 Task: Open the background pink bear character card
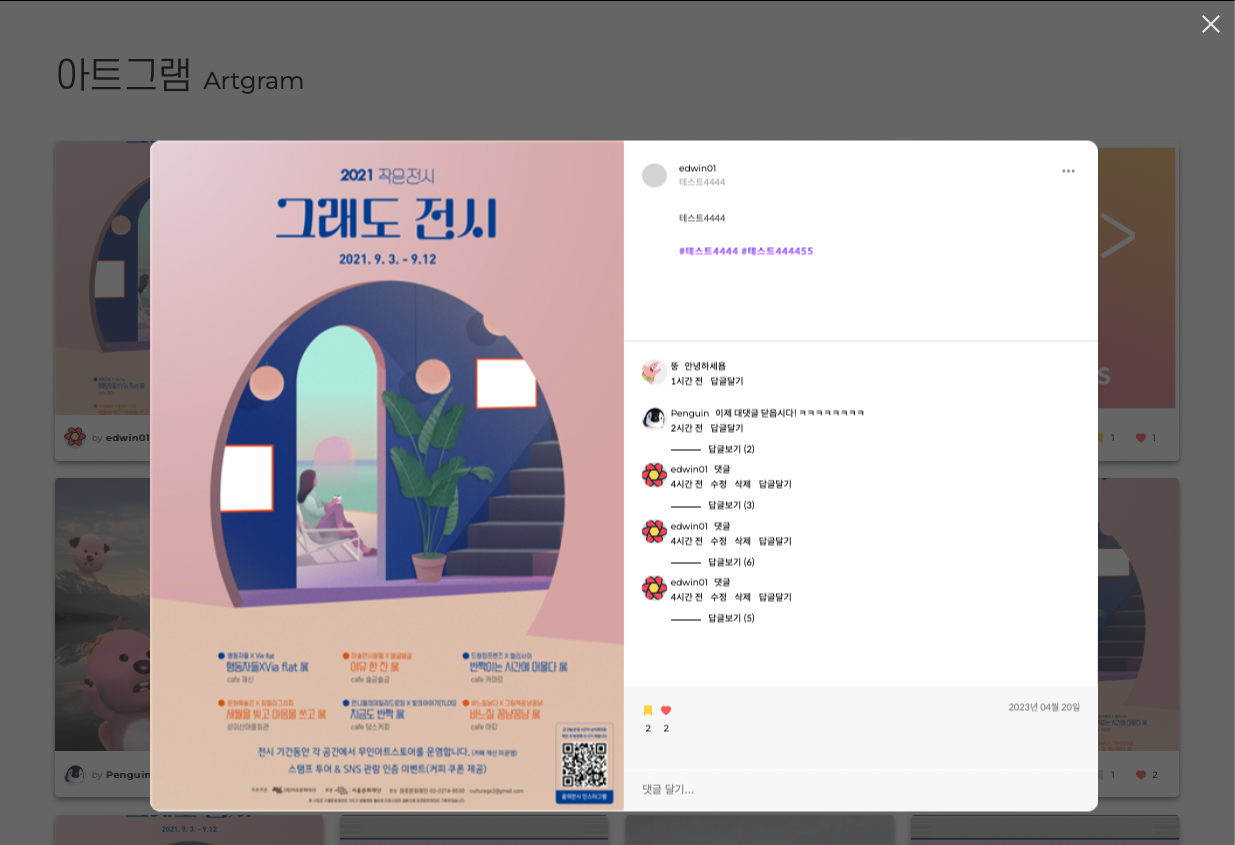102,614
